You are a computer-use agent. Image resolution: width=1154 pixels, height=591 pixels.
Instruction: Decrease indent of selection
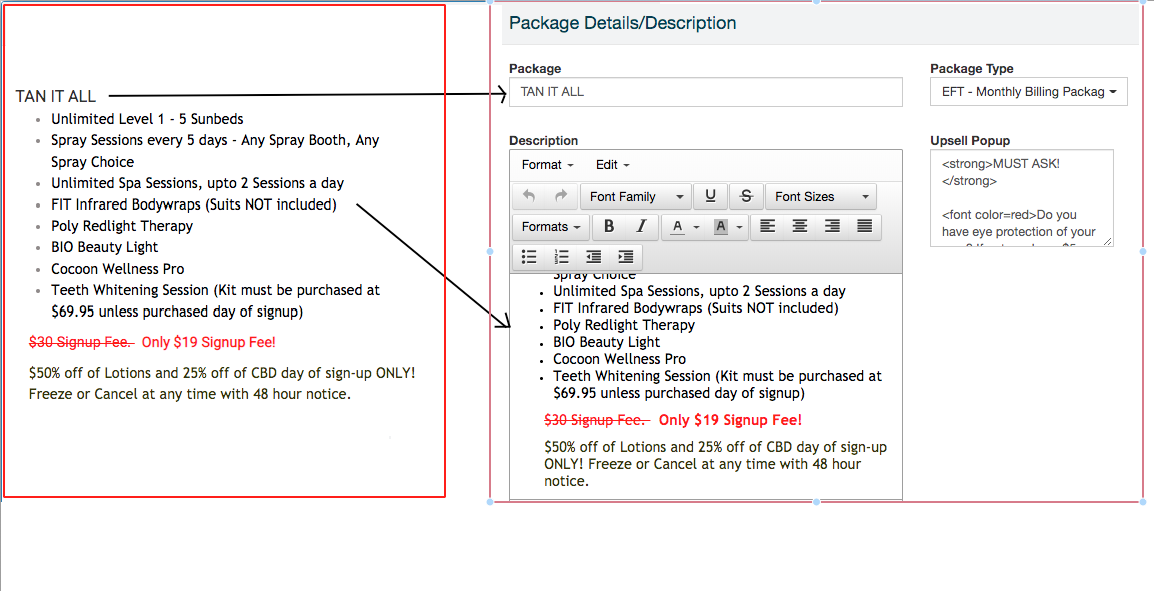[x=594, y=257]
